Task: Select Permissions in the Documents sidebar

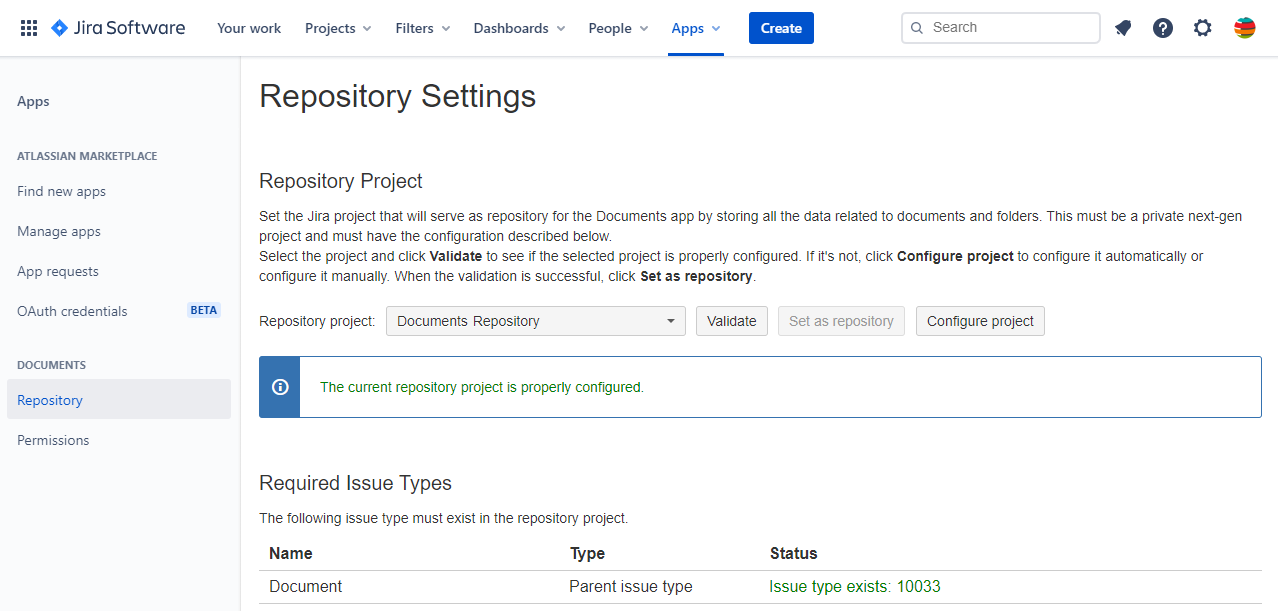Action: pyautogui.click(x=53, y=440)
